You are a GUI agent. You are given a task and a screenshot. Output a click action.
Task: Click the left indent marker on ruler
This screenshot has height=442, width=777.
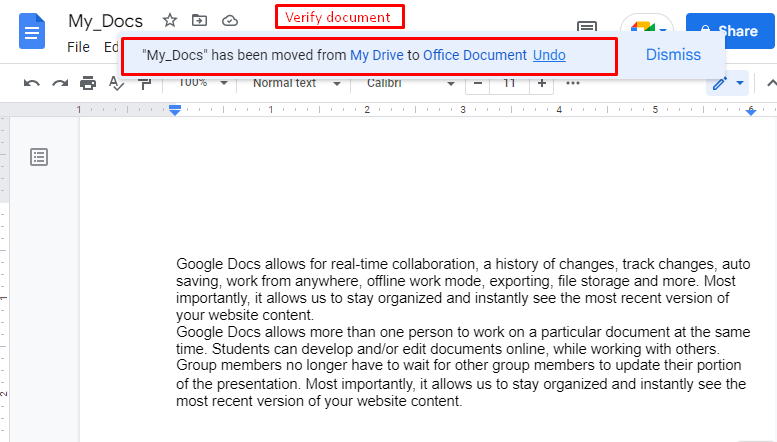point(174,110)
